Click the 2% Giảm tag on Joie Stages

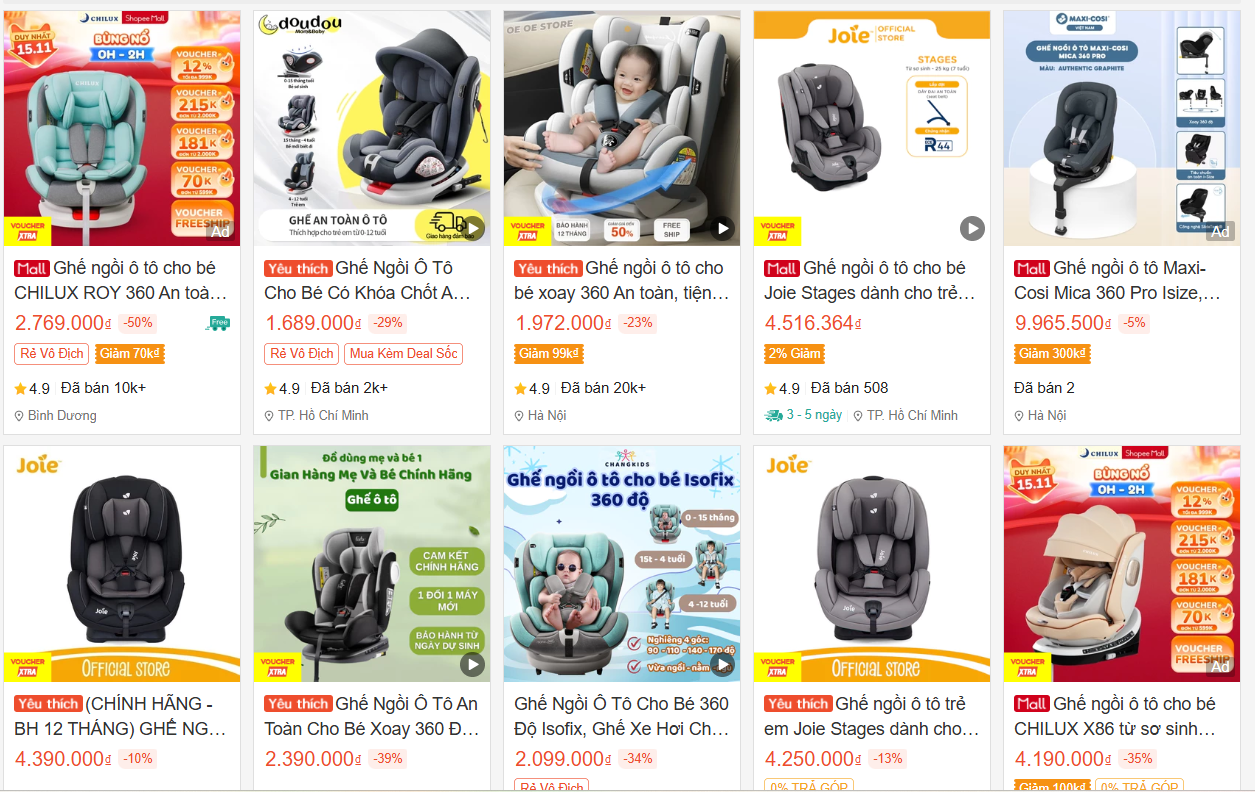[795, 354]
